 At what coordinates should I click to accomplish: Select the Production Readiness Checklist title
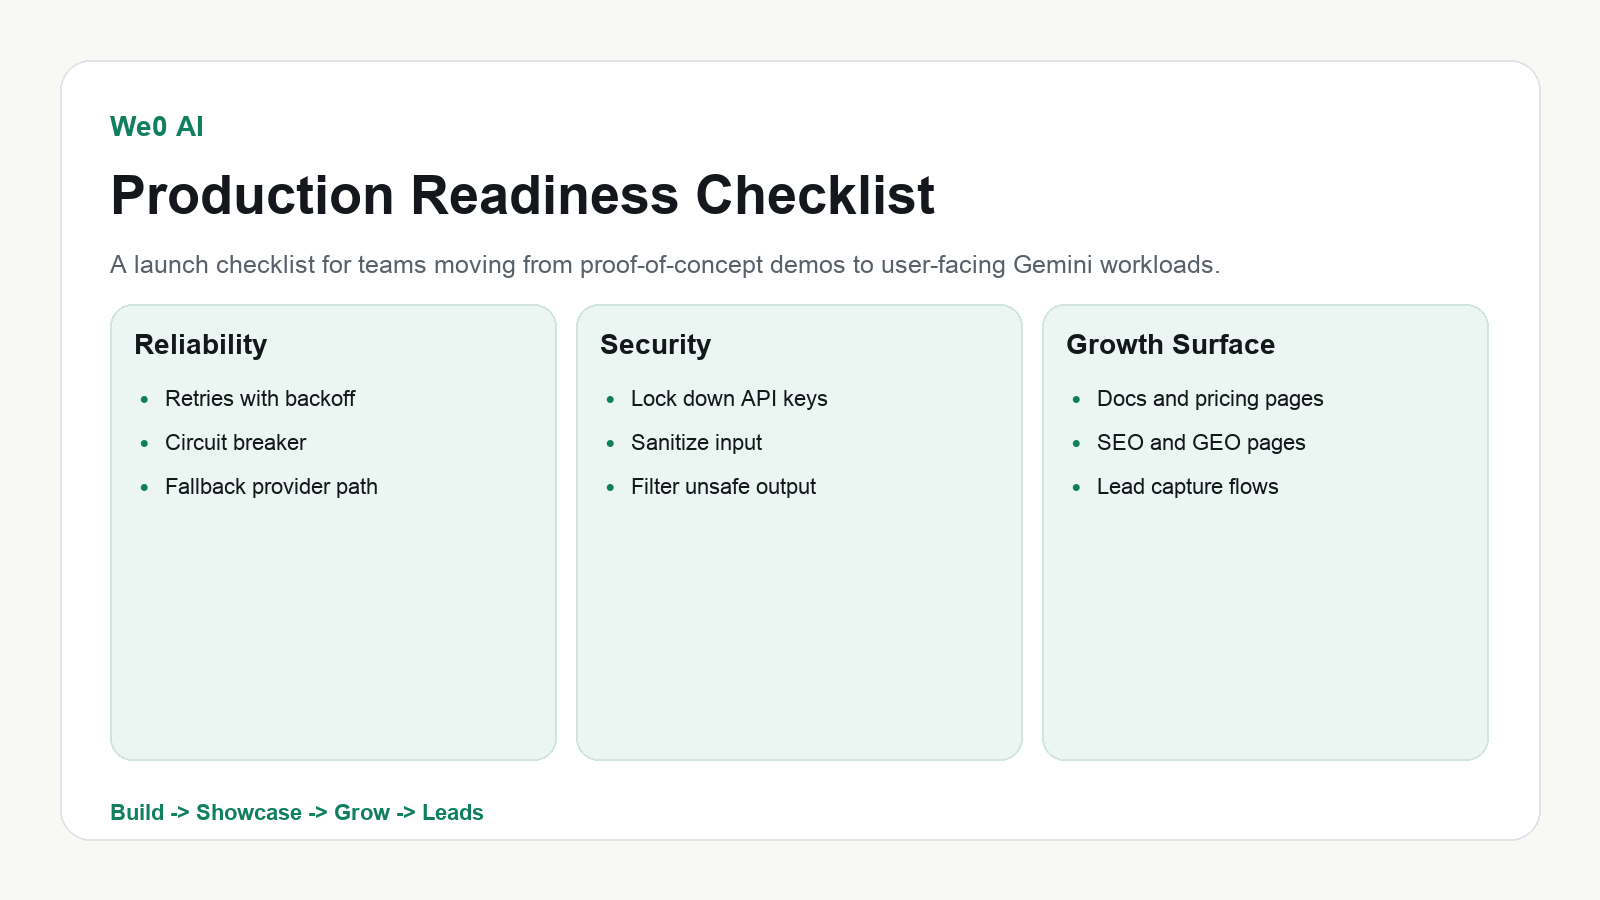click(523, 195)
